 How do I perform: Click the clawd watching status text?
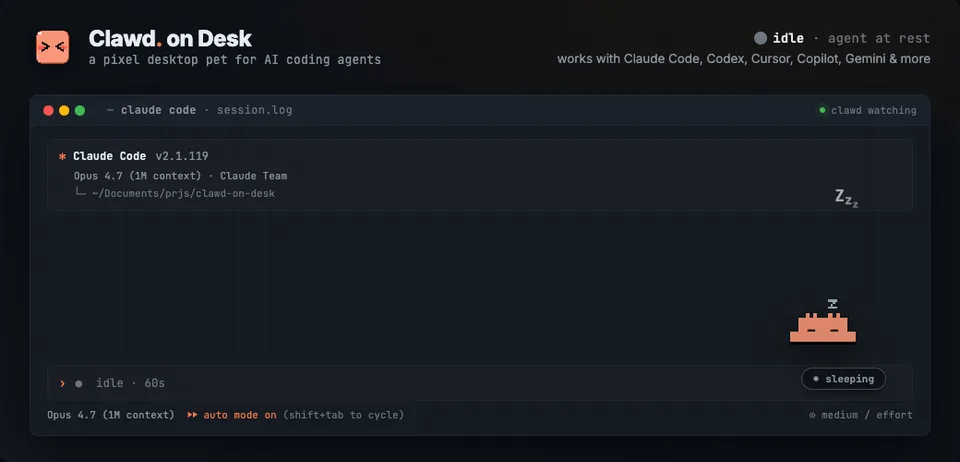tap(874, 110)
